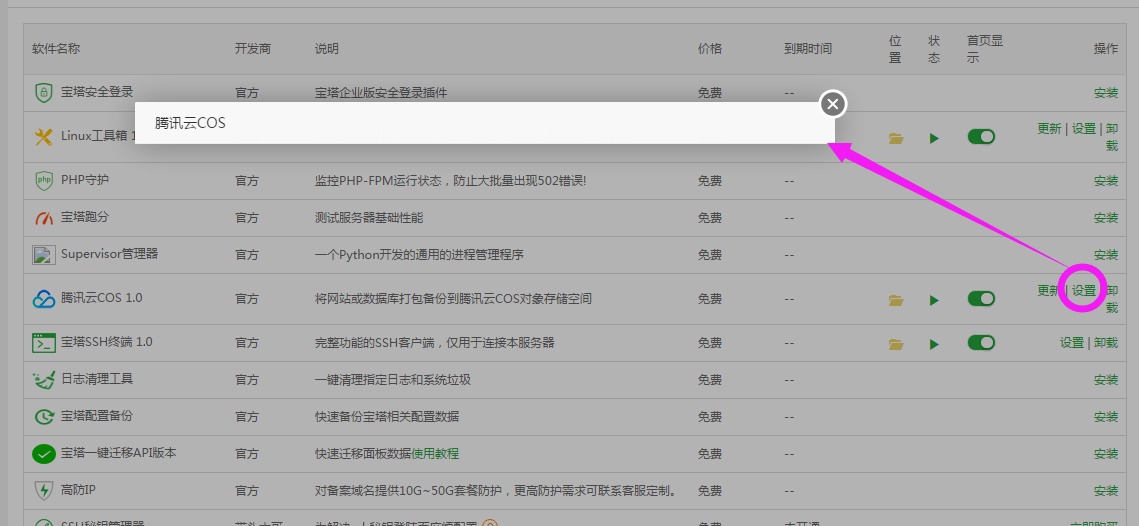Select the 腾讯云COS 1.0 name text

pyautogui.click(x=102, y=298)
